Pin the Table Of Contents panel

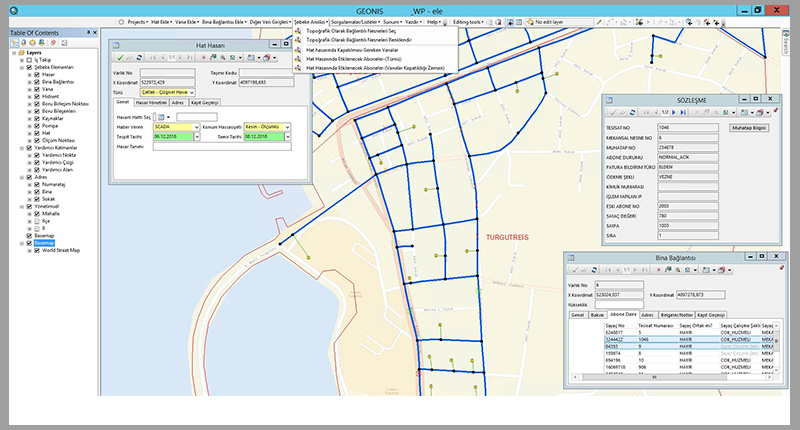coord(88,32)
